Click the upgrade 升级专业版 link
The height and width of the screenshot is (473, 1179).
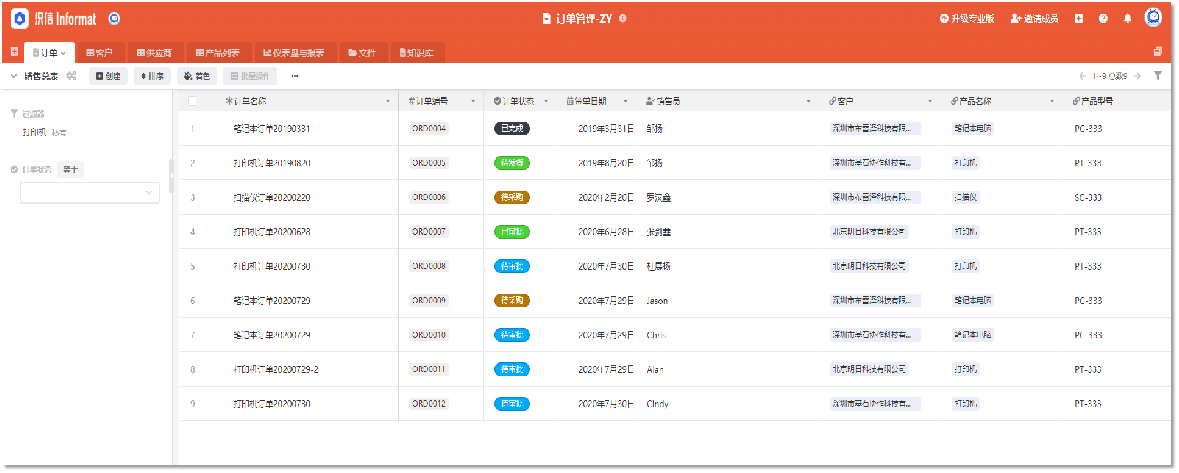tap(967, 19)
